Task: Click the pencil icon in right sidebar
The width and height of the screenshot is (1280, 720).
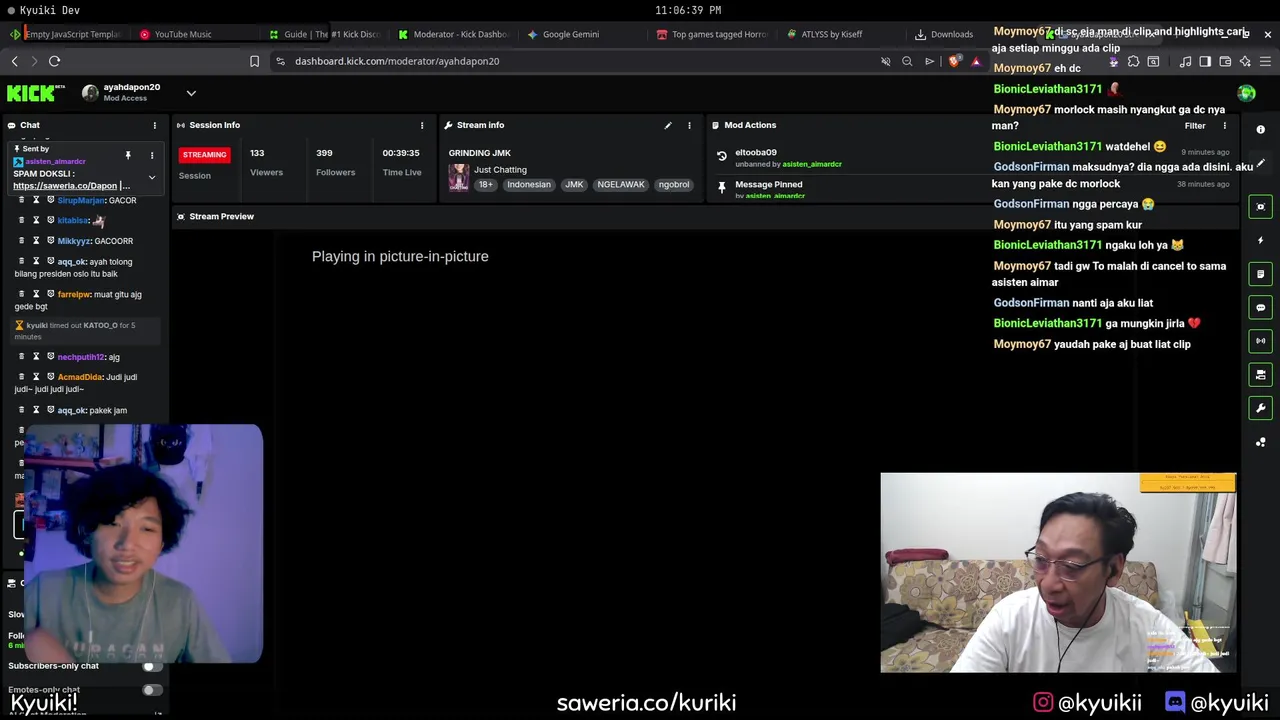Action: [x=1260, y=163]
